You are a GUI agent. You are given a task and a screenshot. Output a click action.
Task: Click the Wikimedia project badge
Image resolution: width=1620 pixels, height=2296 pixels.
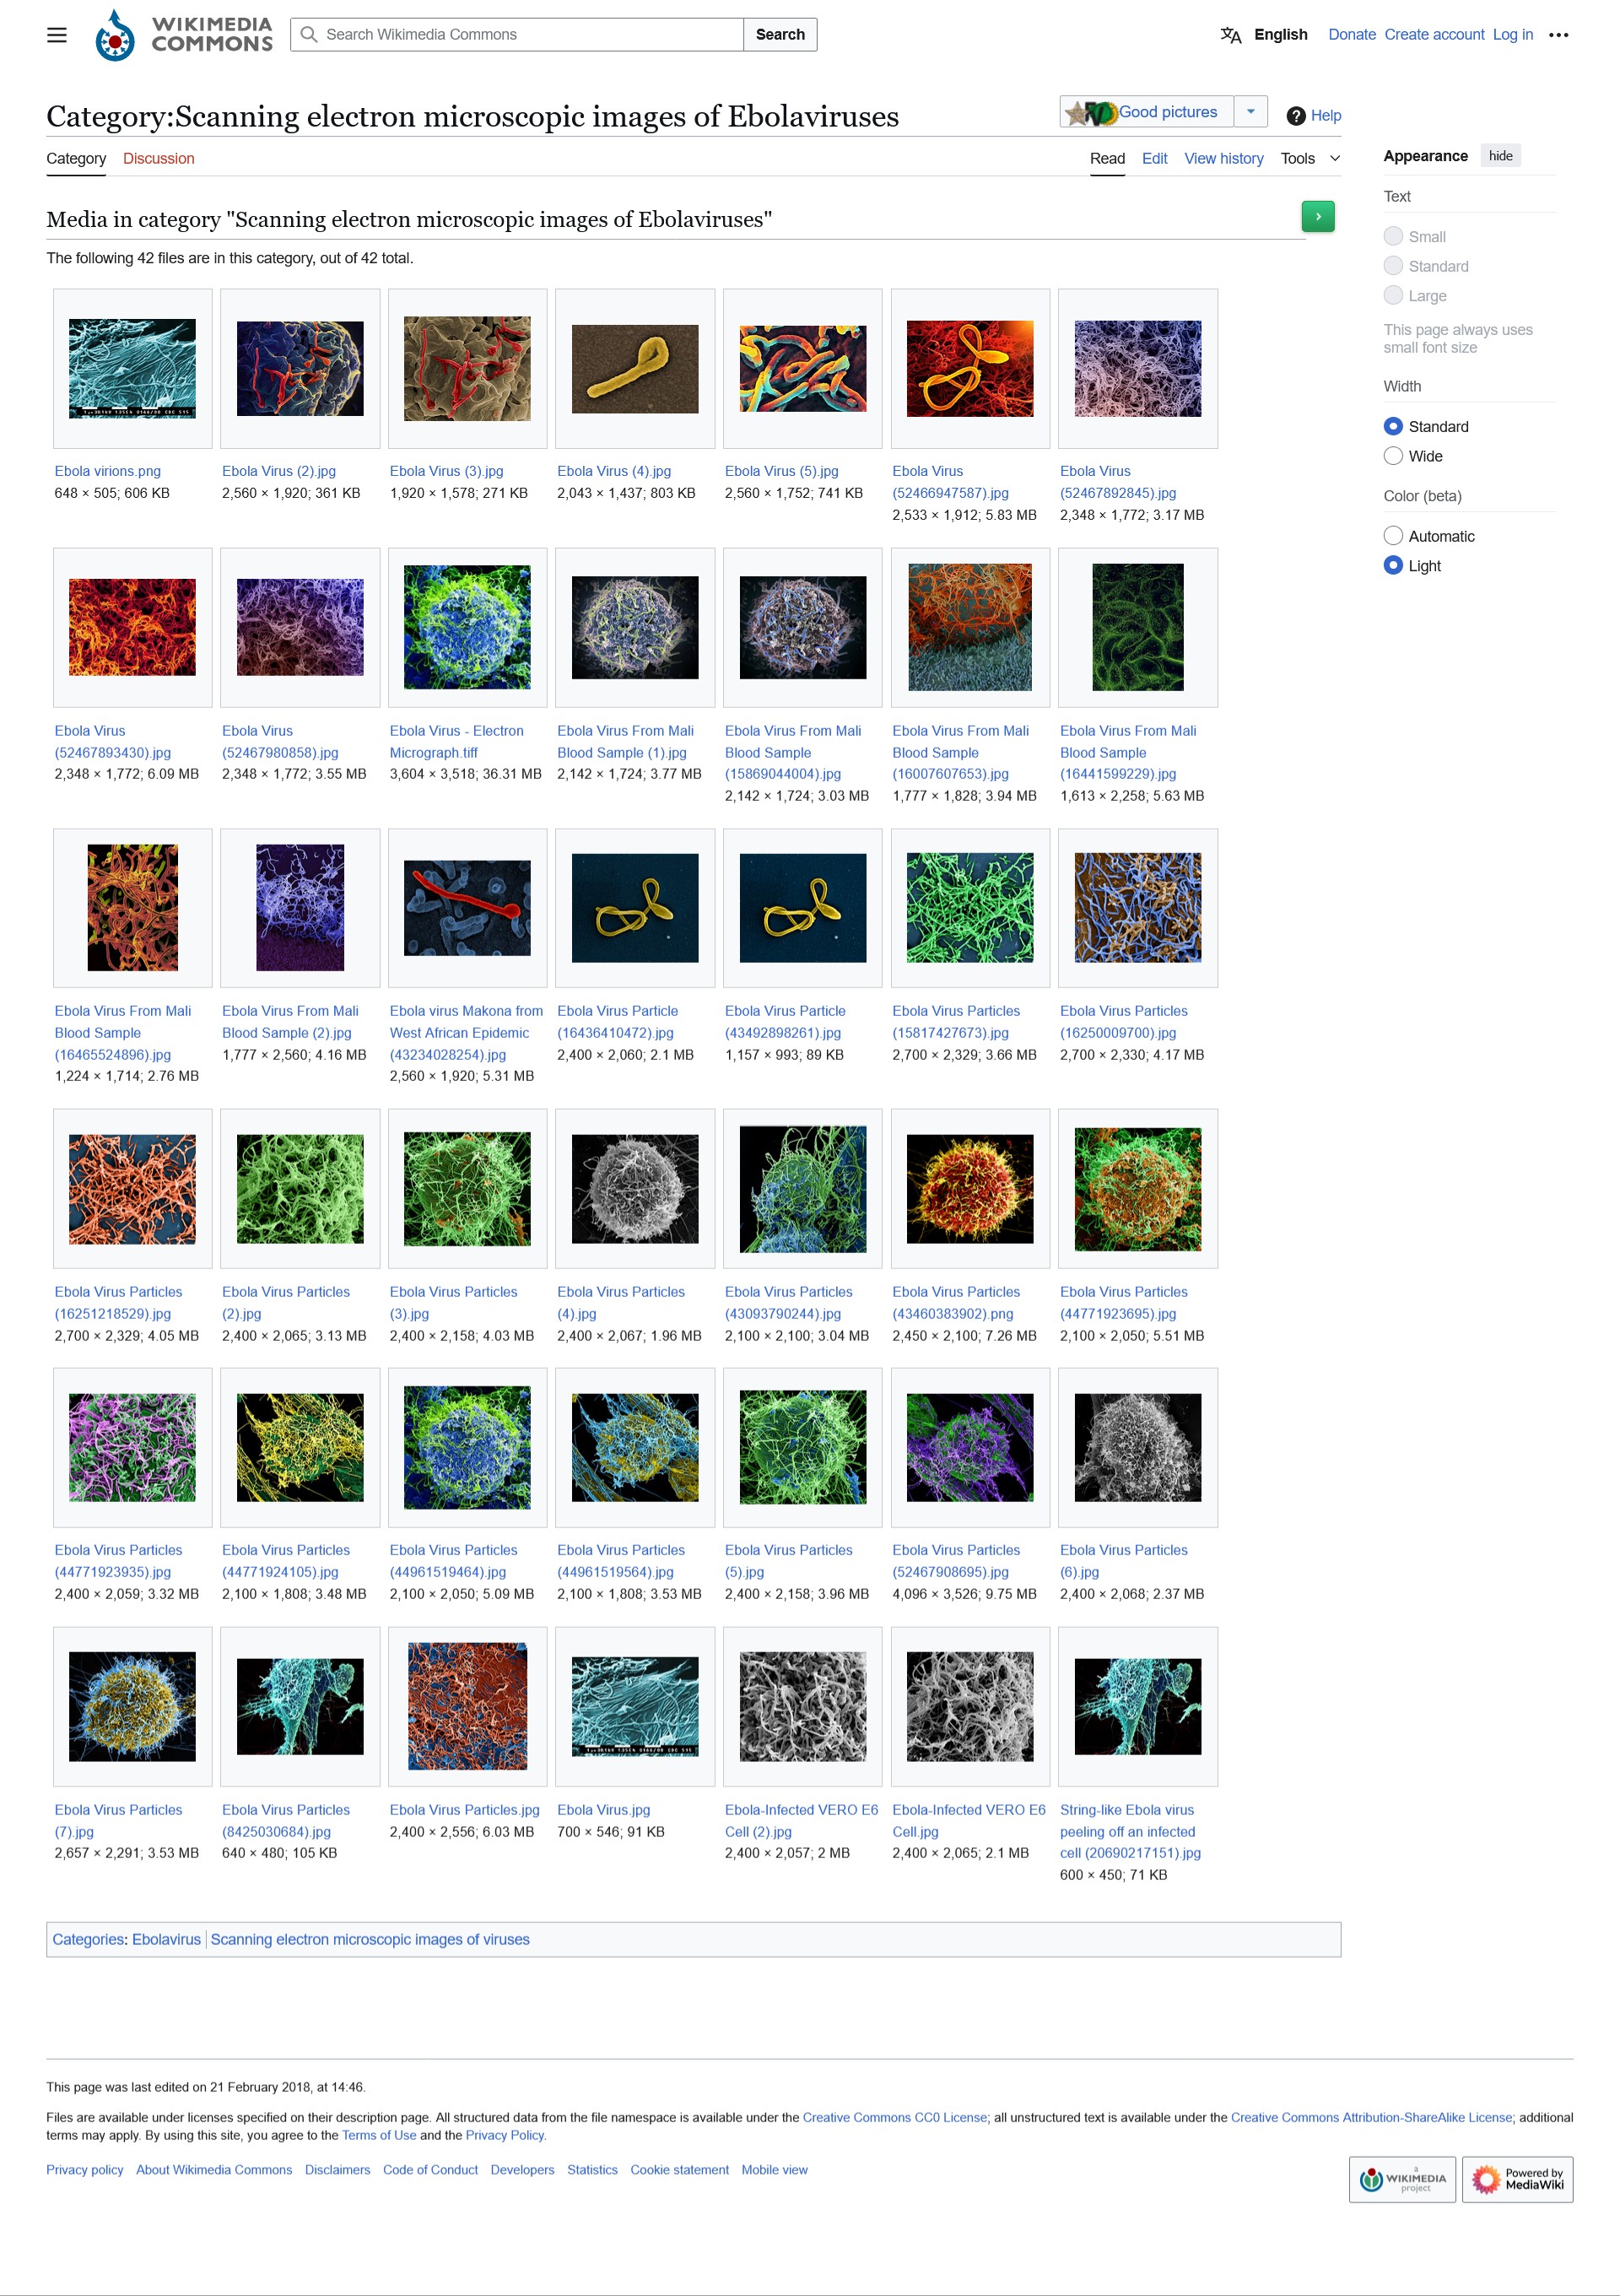(1401, 2178)
